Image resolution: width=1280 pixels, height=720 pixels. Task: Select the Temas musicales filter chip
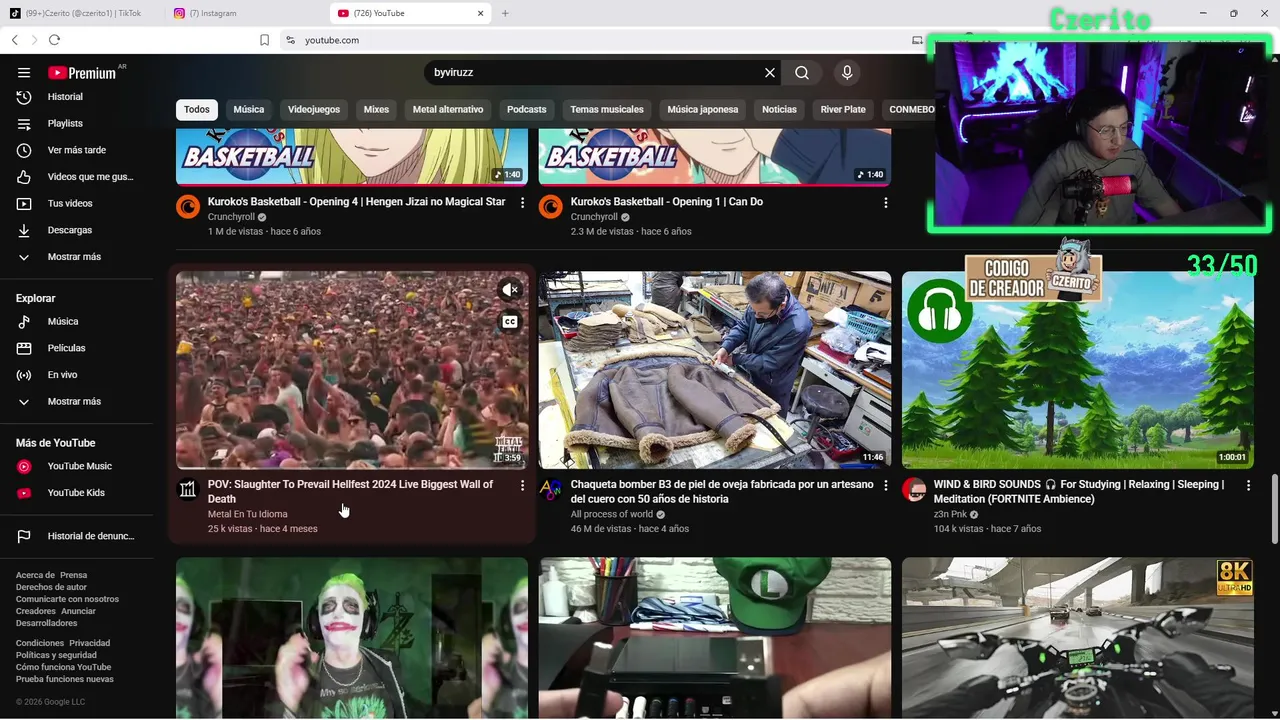[x=607, y=110]
